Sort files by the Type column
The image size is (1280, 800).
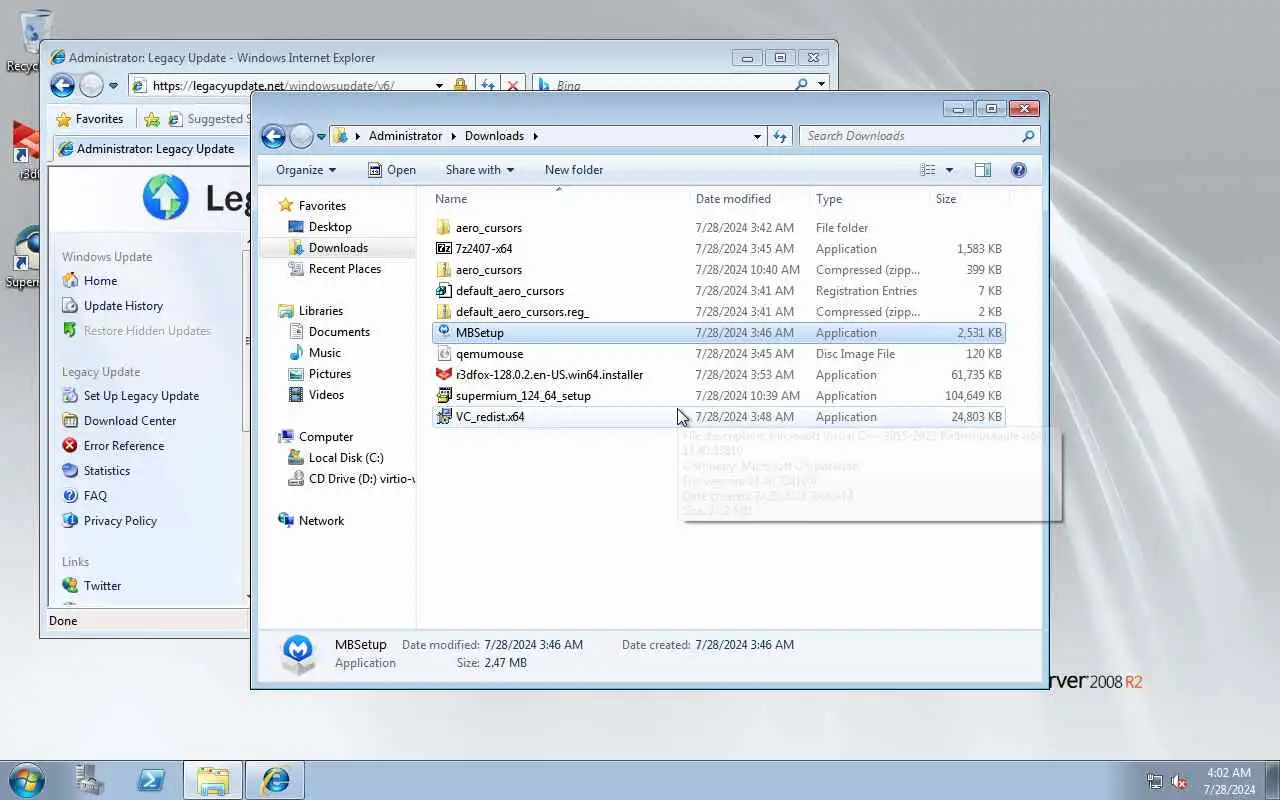(829, 199)
